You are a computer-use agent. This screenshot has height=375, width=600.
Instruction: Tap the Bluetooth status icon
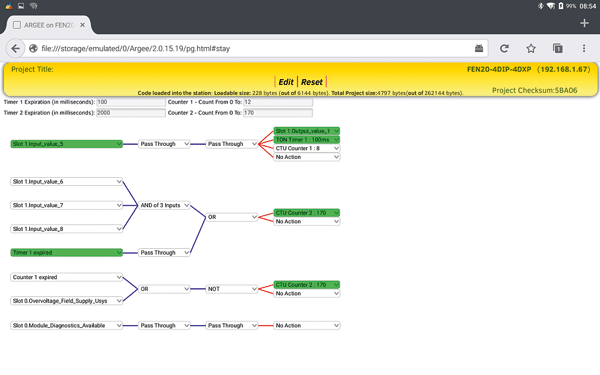coord(540,6)
